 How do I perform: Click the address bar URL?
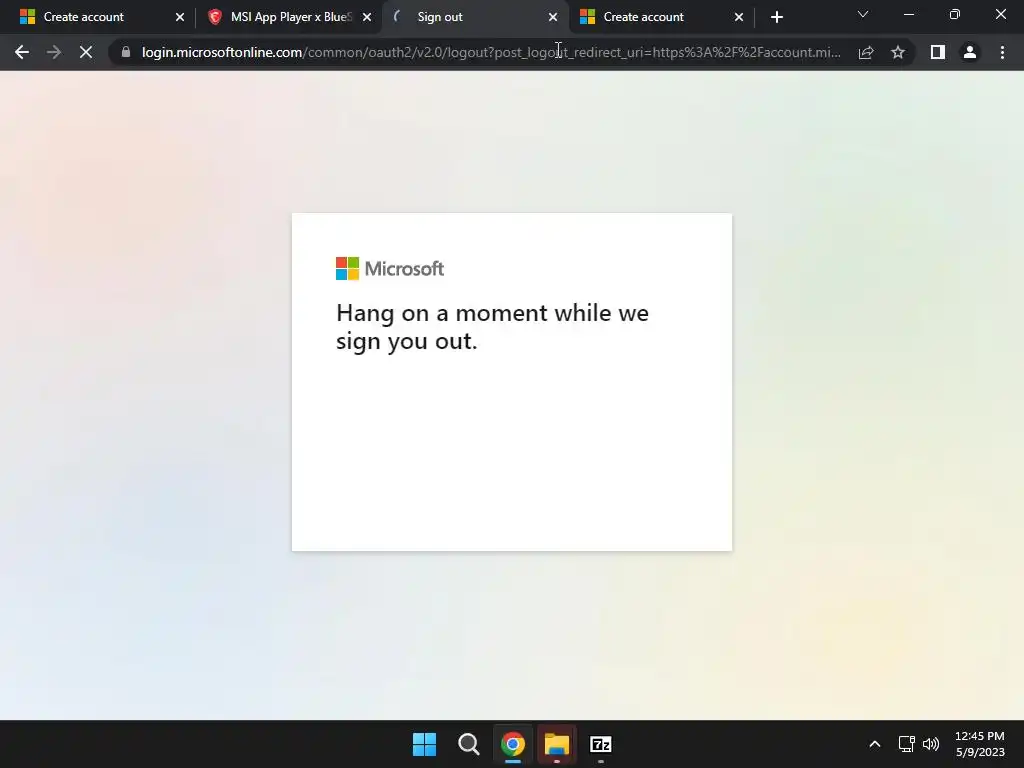coord(491,52)
